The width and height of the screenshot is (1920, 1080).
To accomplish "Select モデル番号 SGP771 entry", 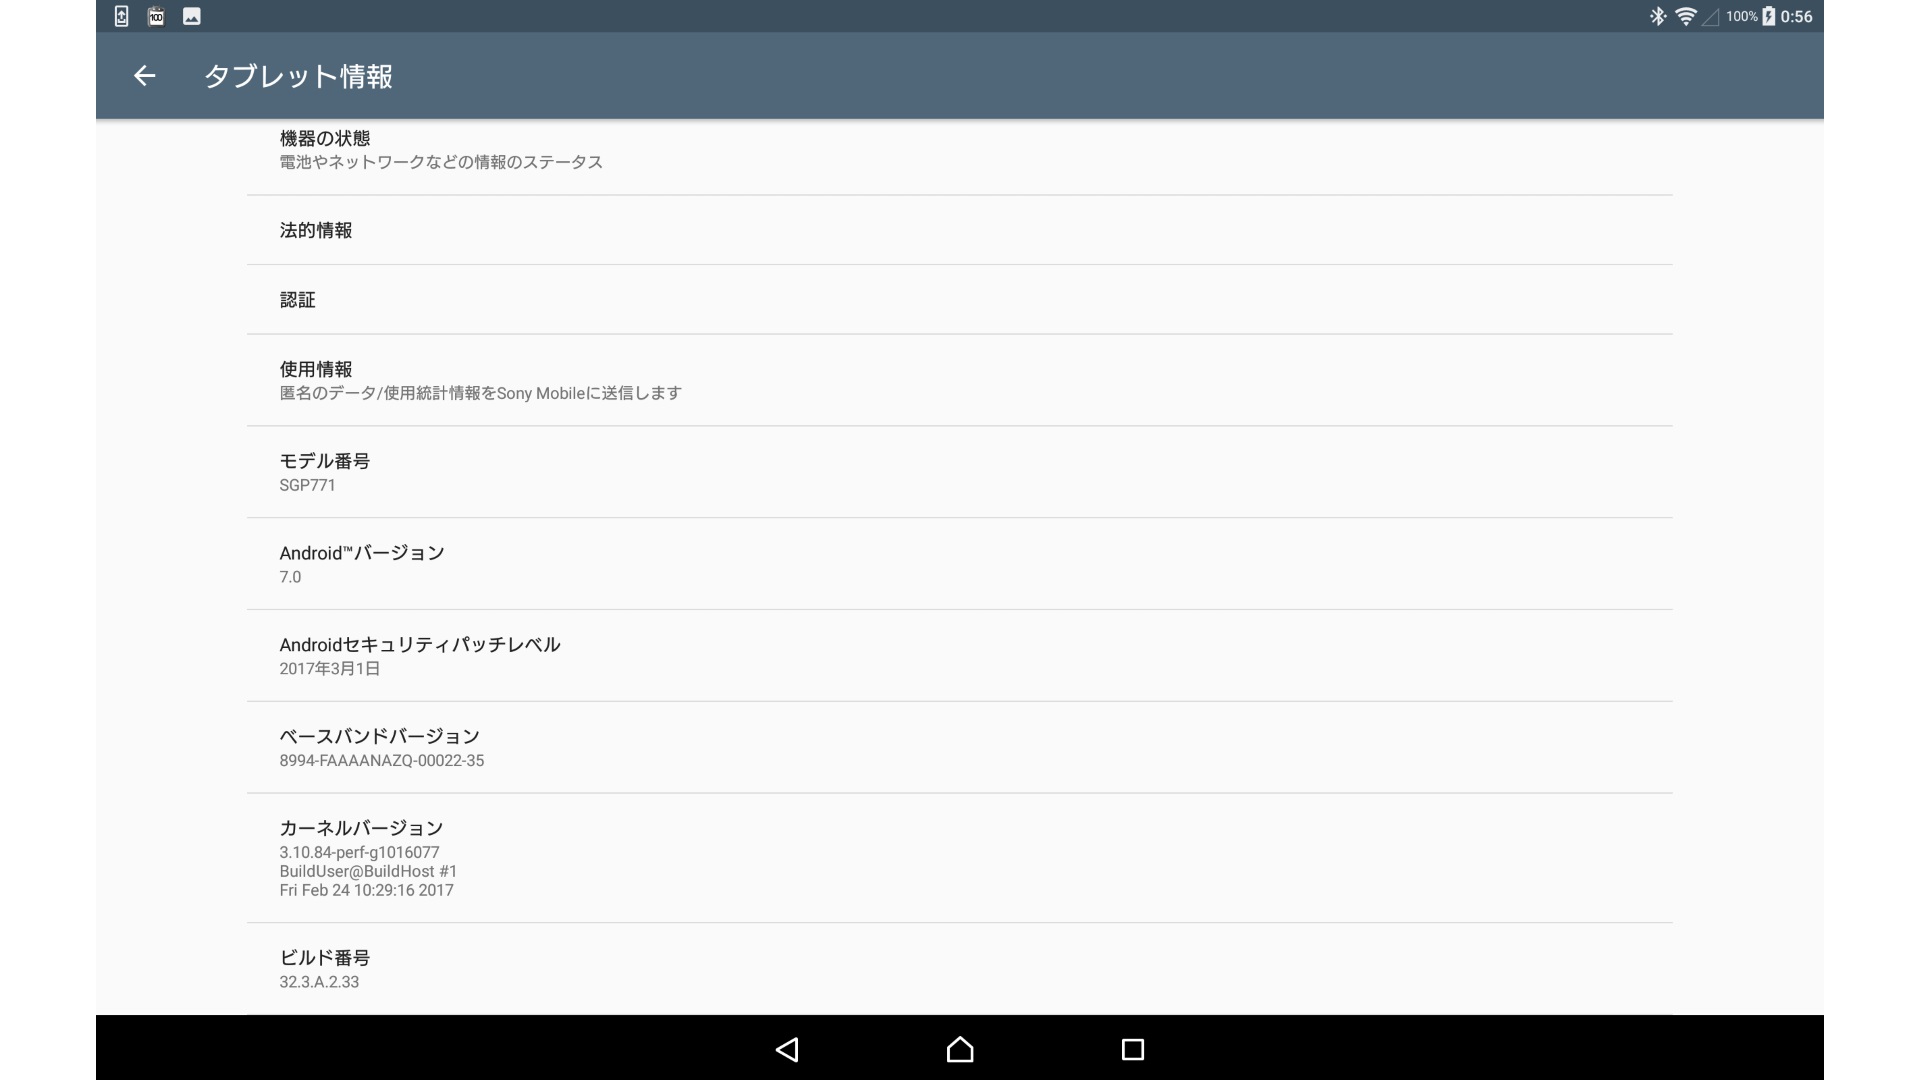I will [960, 472].
